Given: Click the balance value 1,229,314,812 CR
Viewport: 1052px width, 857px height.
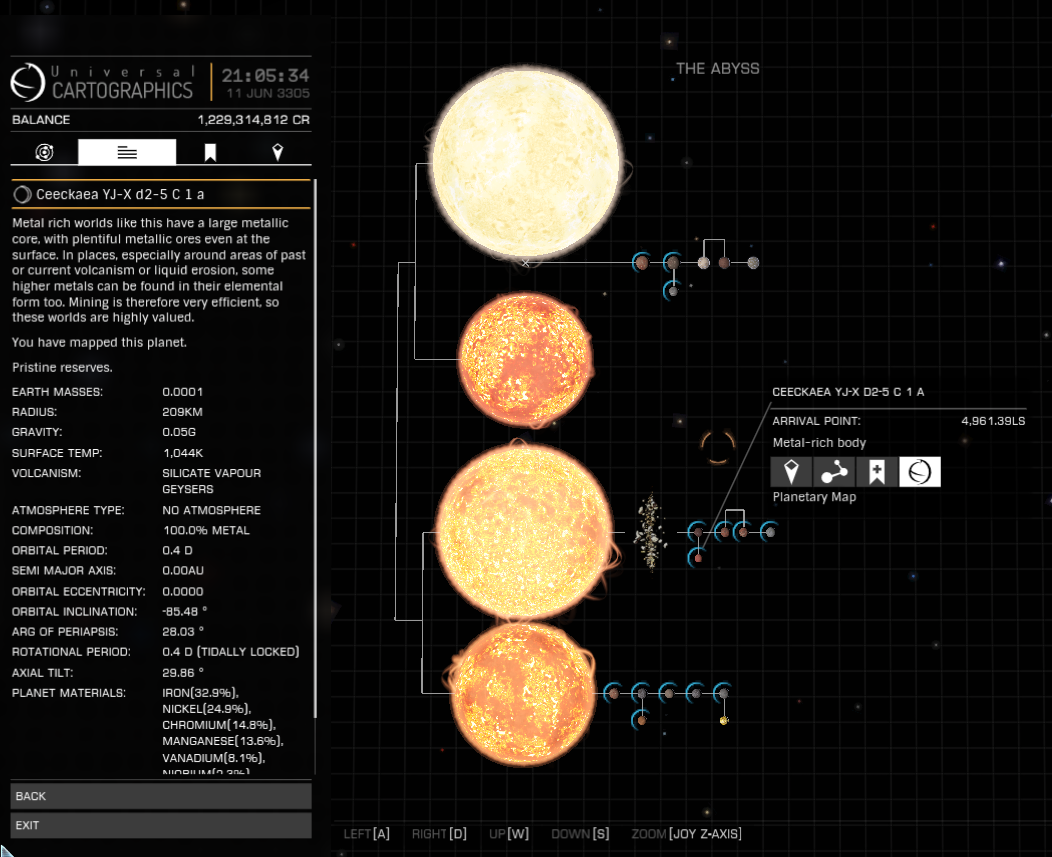Looking at the screenshot, I should (x=254, y=119).
